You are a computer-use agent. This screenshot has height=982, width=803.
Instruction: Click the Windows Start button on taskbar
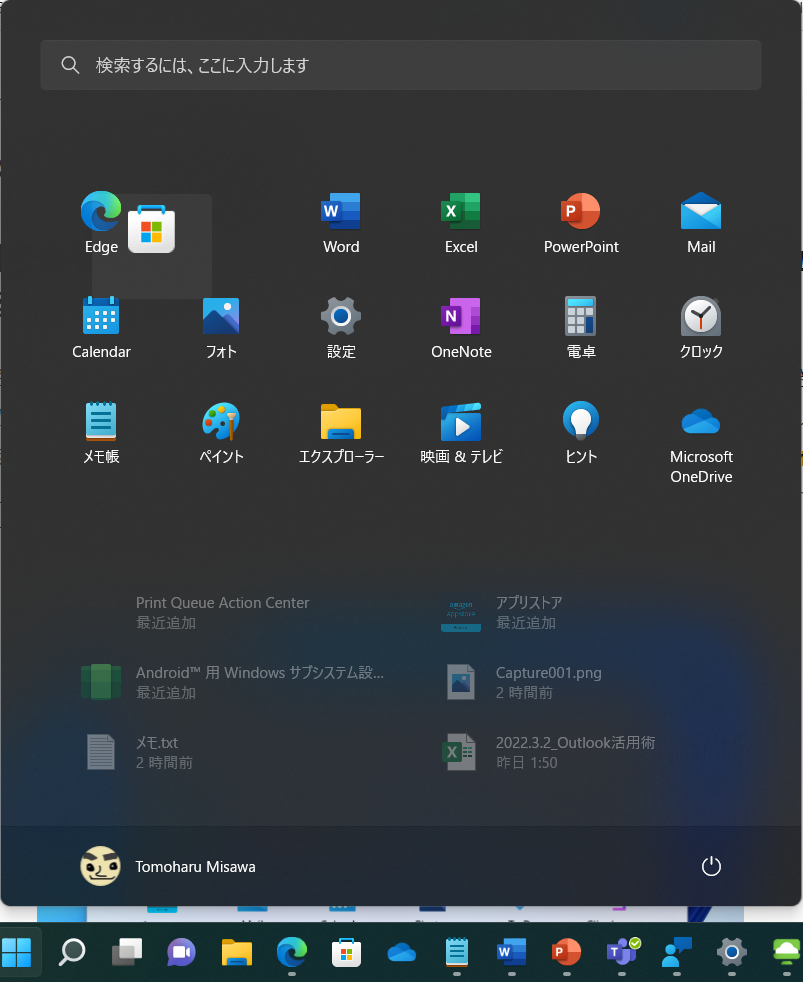click(17, 953)
